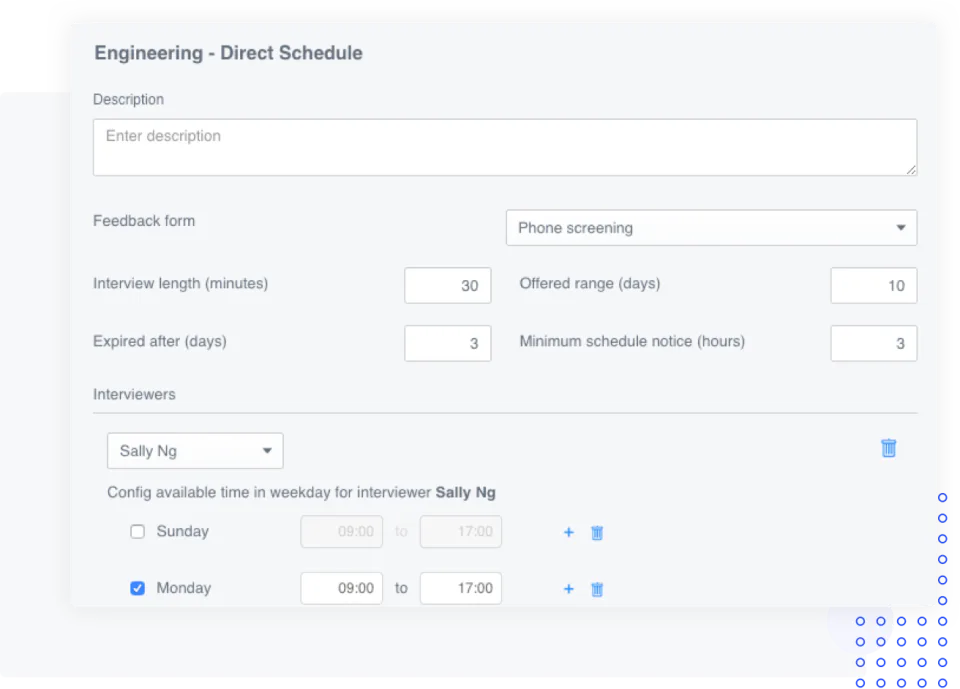Edit the Expired after days field
Screen dimensions: 960x689
pos(448,343)
